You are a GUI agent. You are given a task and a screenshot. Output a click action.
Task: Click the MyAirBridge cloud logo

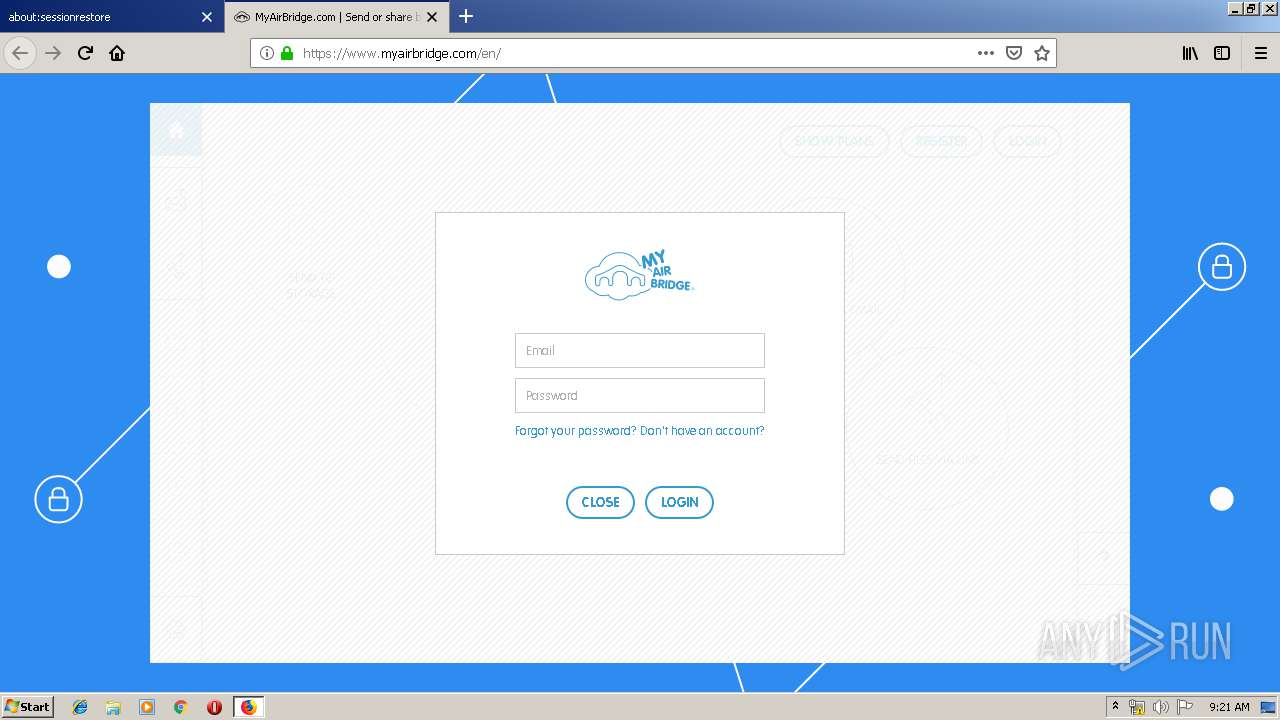coord(640,275)
